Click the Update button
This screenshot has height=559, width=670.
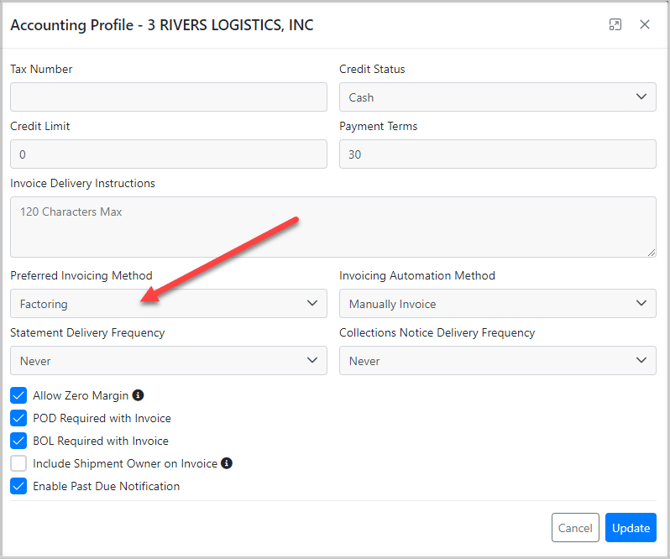pyautogui.click(x=630, y=528)
